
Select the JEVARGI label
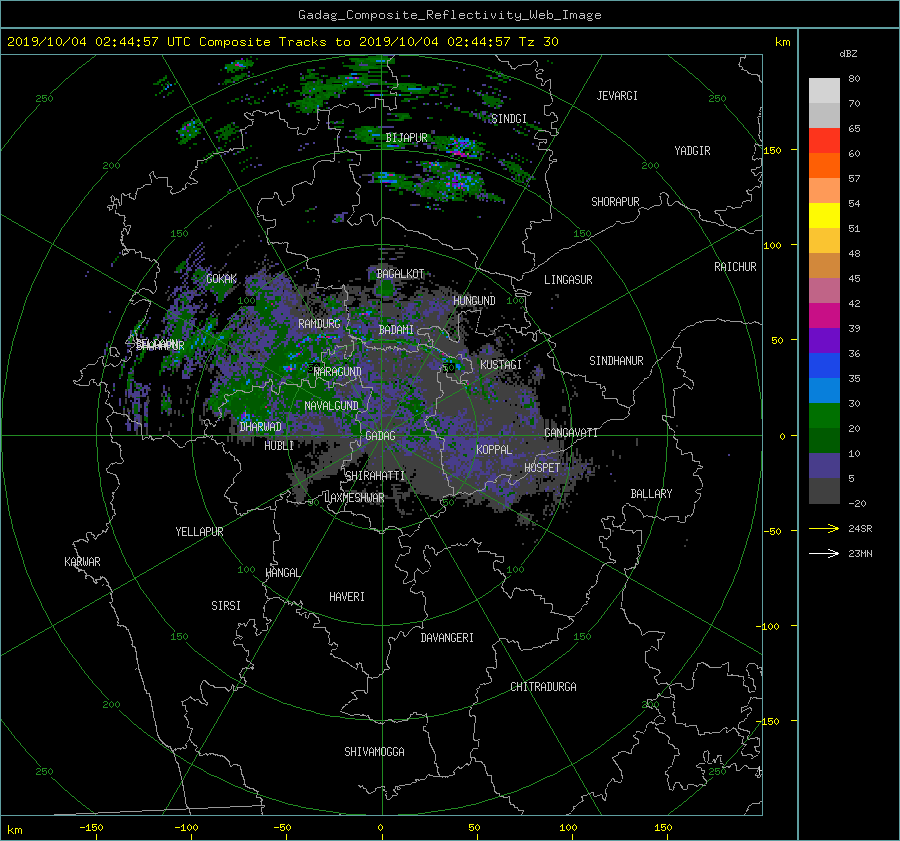[x=617, y=96]
